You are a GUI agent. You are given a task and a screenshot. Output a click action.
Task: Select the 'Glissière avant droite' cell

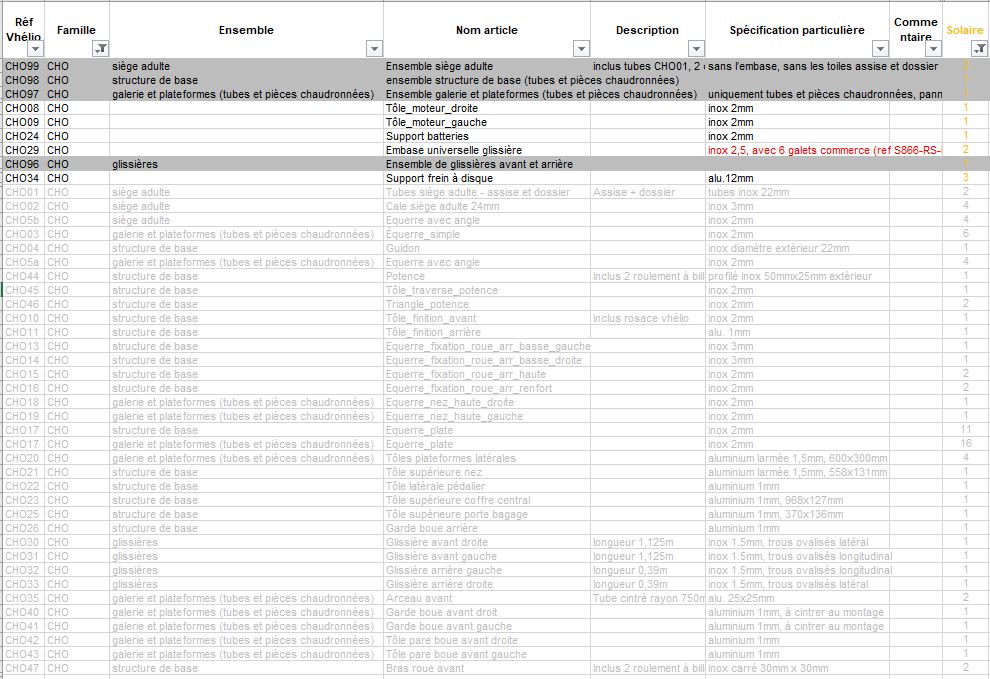487,542
